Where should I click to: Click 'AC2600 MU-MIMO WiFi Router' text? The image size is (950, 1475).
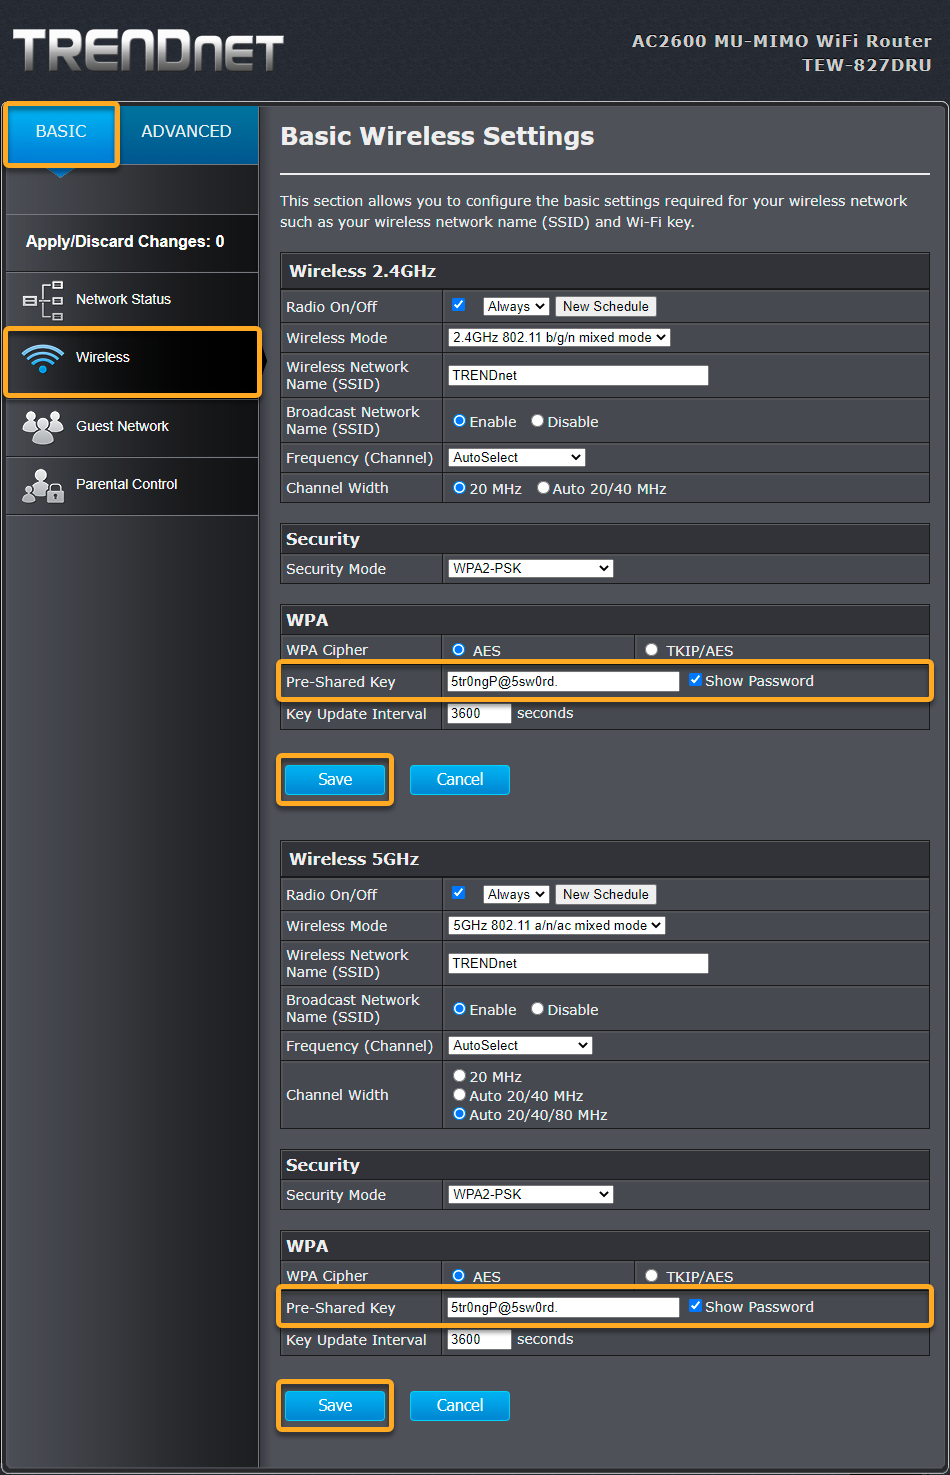point(782,42)
